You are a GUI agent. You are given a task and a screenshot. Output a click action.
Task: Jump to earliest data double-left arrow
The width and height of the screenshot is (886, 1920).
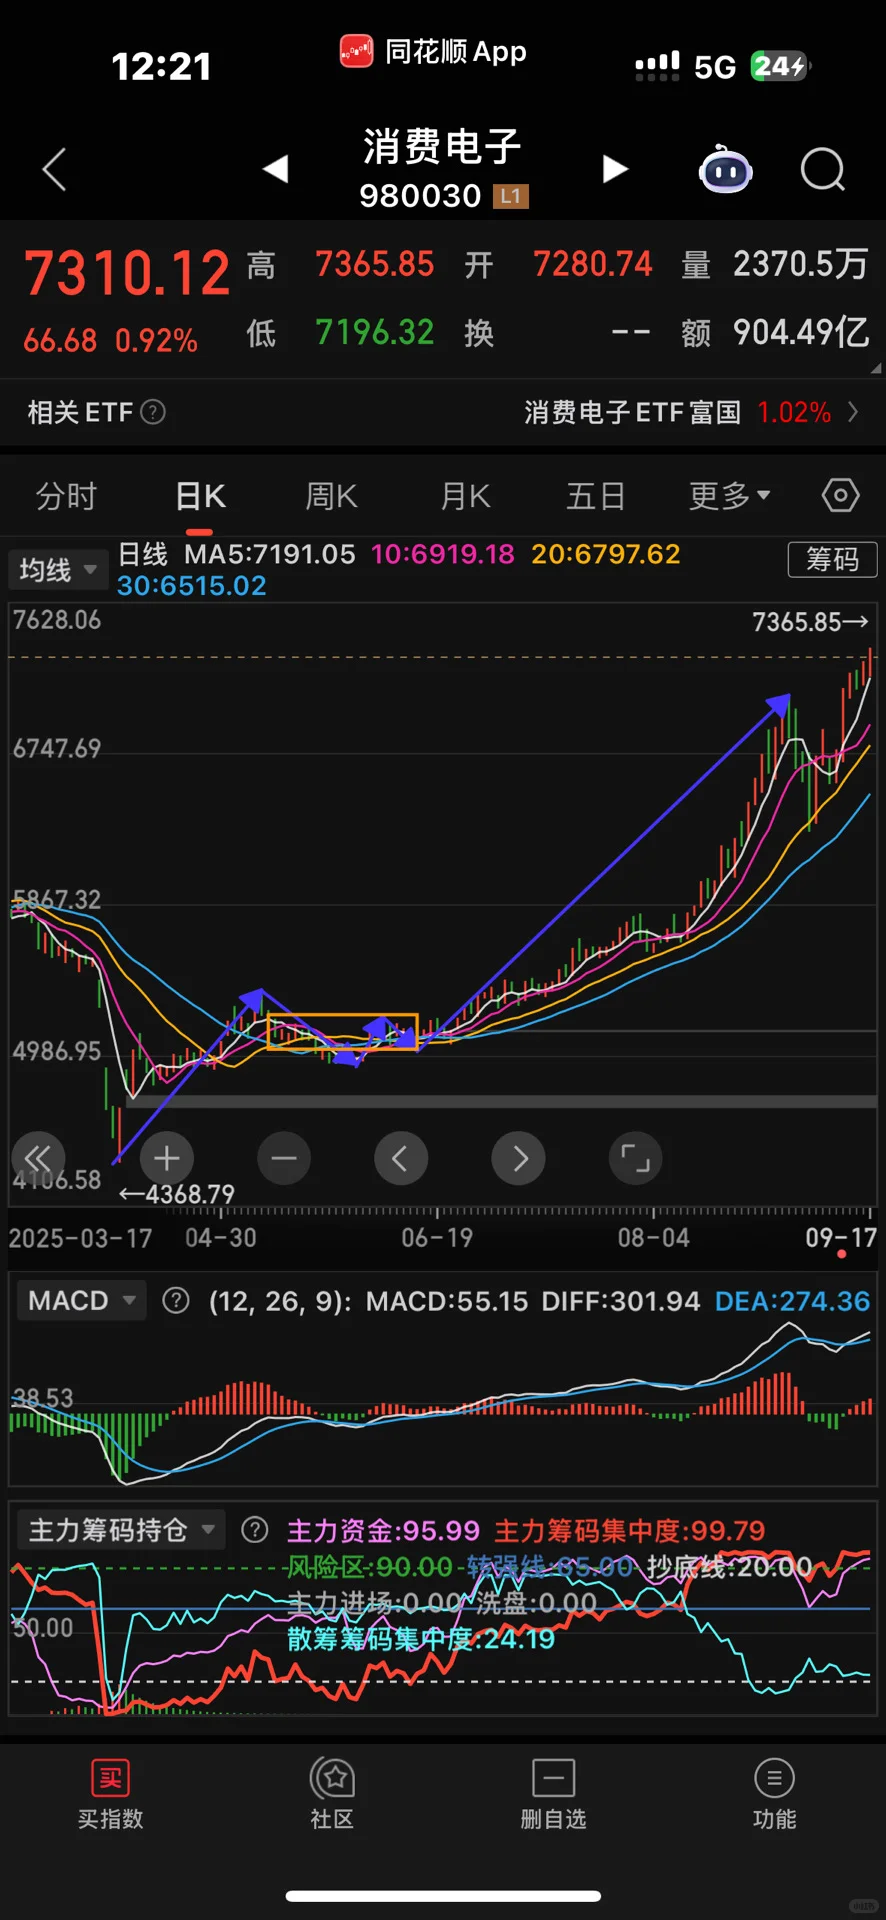pyautogui.click(x=38, y=1158)
